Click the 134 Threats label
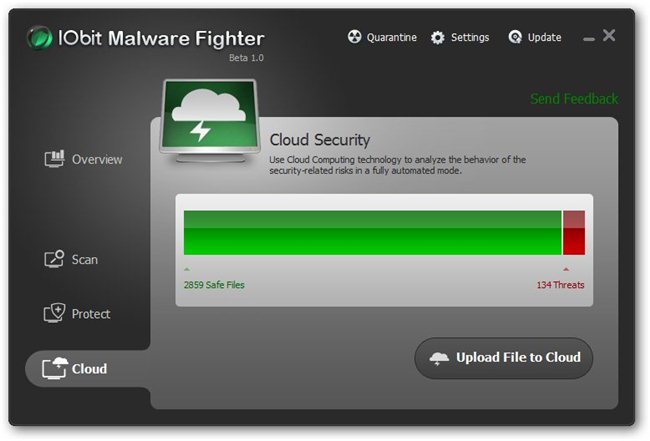The height and width of the screenshot is (441, 650). point(560,285)
